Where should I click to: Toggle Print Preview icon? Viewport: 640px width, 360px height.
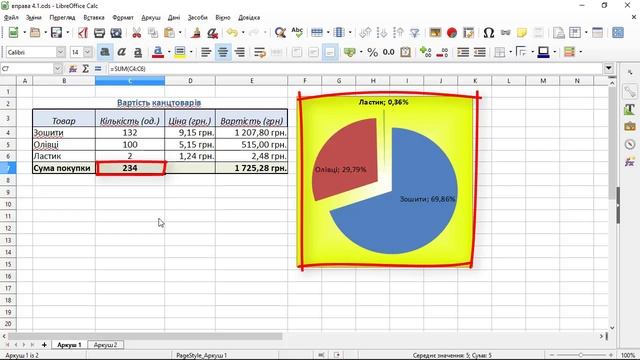(116, 33)
